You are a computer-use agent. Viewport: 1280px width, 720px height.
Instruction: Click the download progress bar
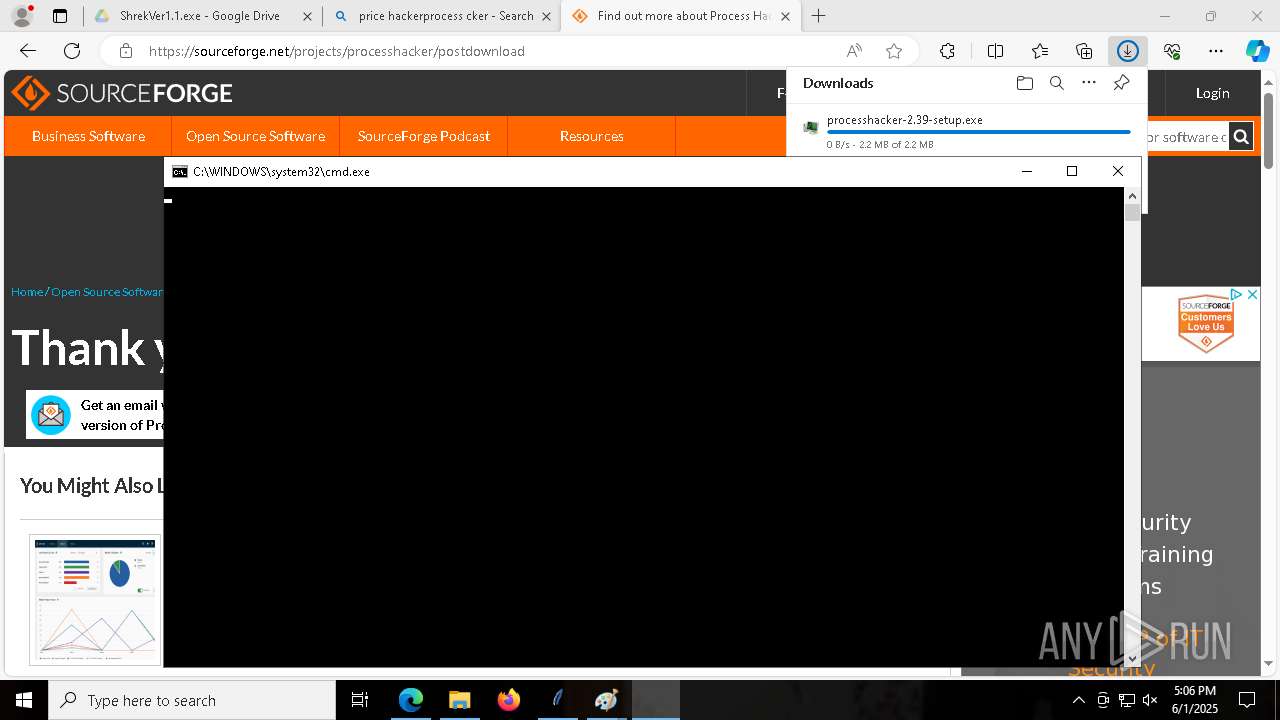(979, 132)
